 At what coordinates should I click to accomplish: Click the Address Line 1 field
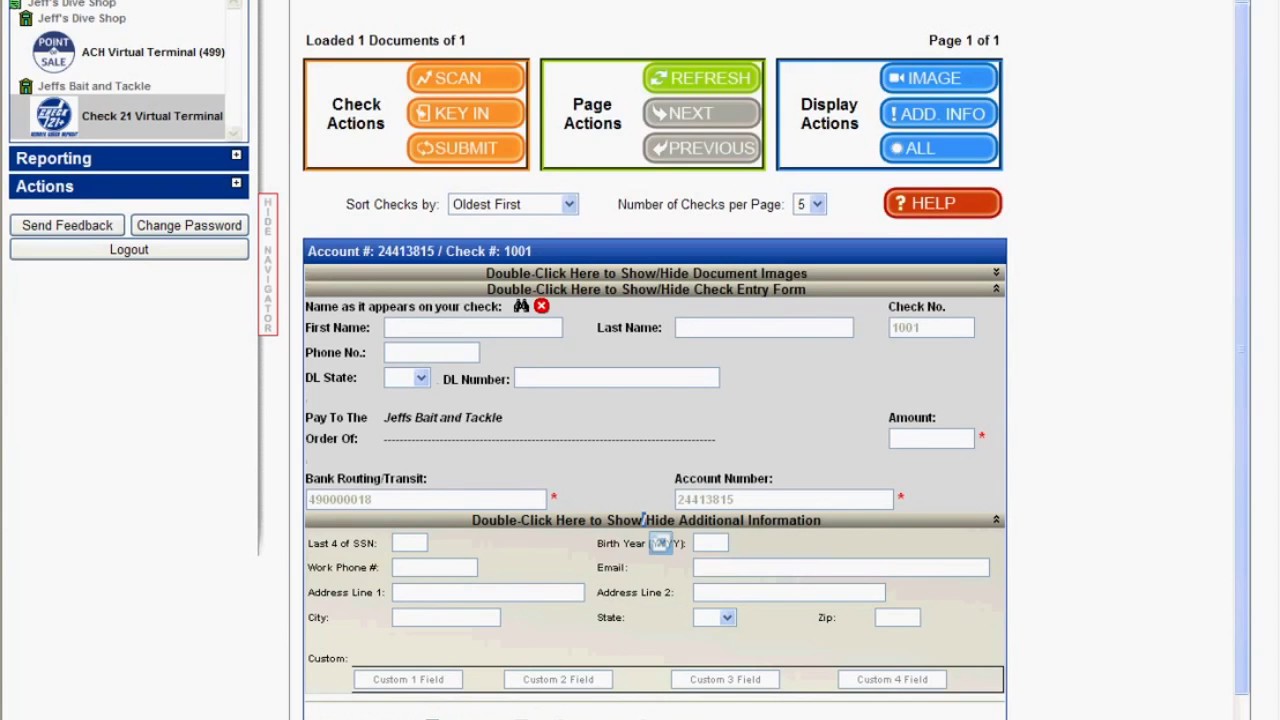[x=488, y=593]
